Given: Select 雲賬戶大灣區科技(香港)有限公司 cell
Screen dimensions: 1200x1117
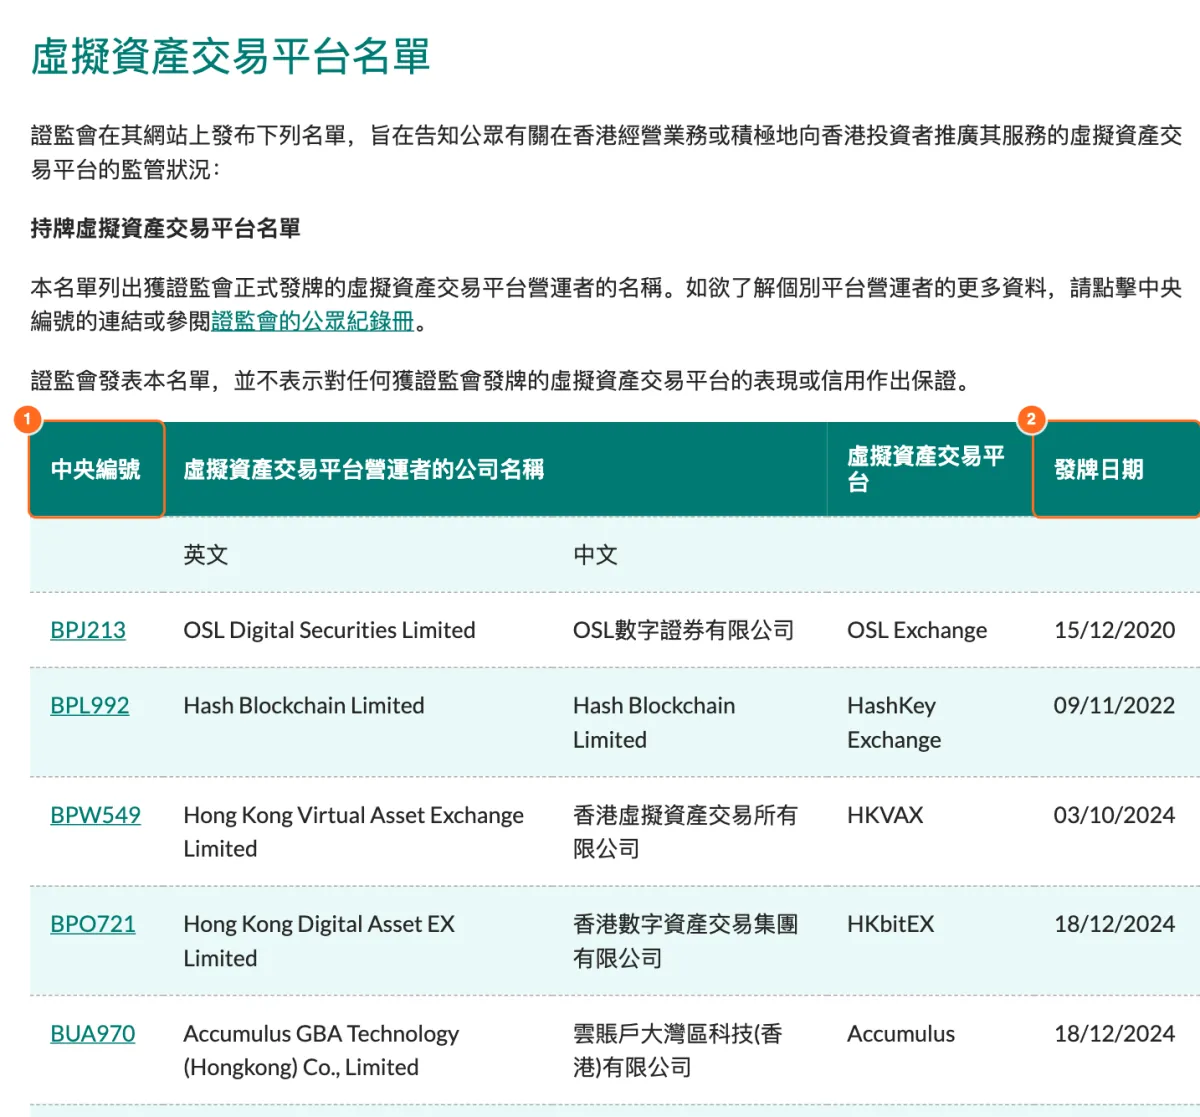Looking at the screenshot, I should point(677,1050).
